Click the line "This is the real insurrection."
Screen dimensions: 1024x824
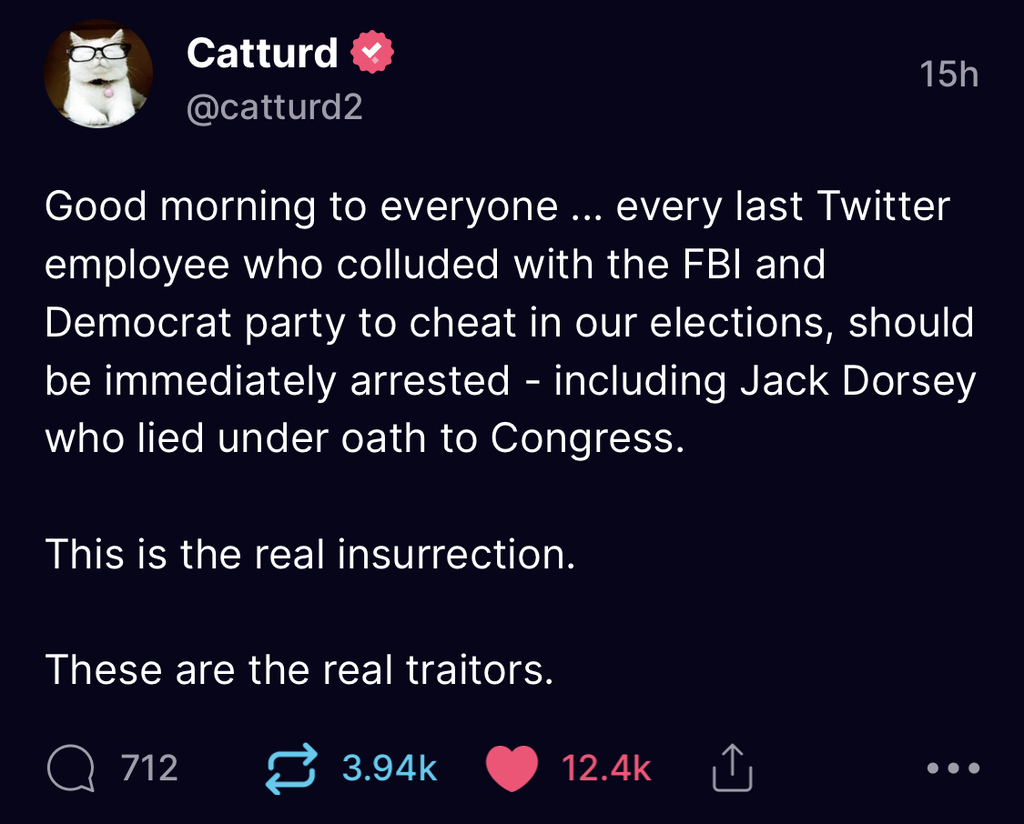(310, 554)
